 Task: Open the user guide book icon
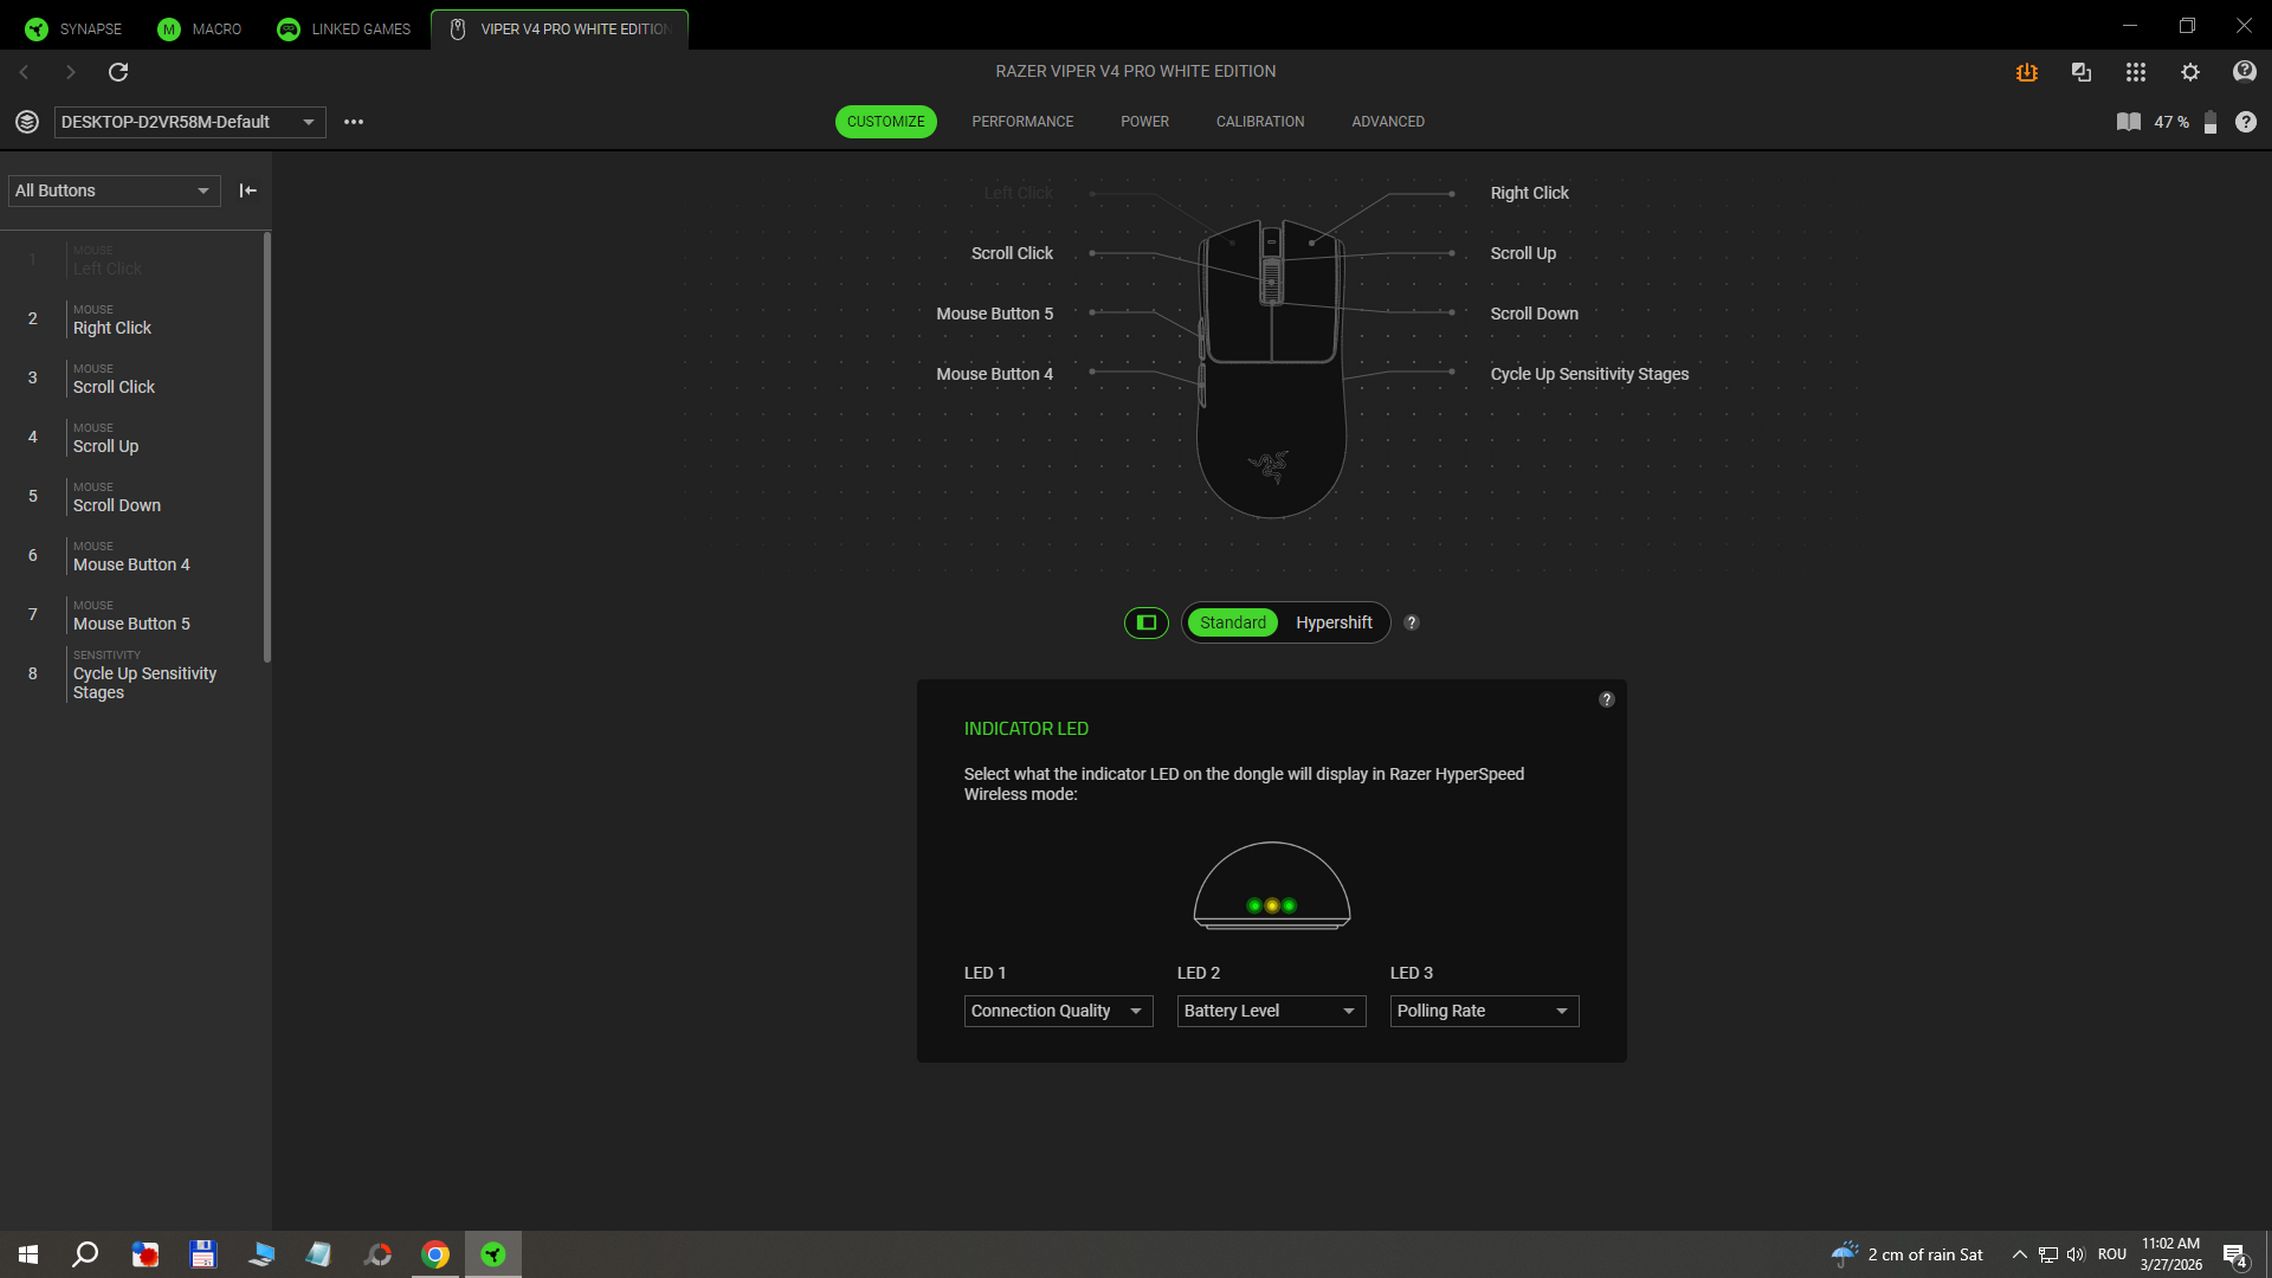[x=2128, y=122]
